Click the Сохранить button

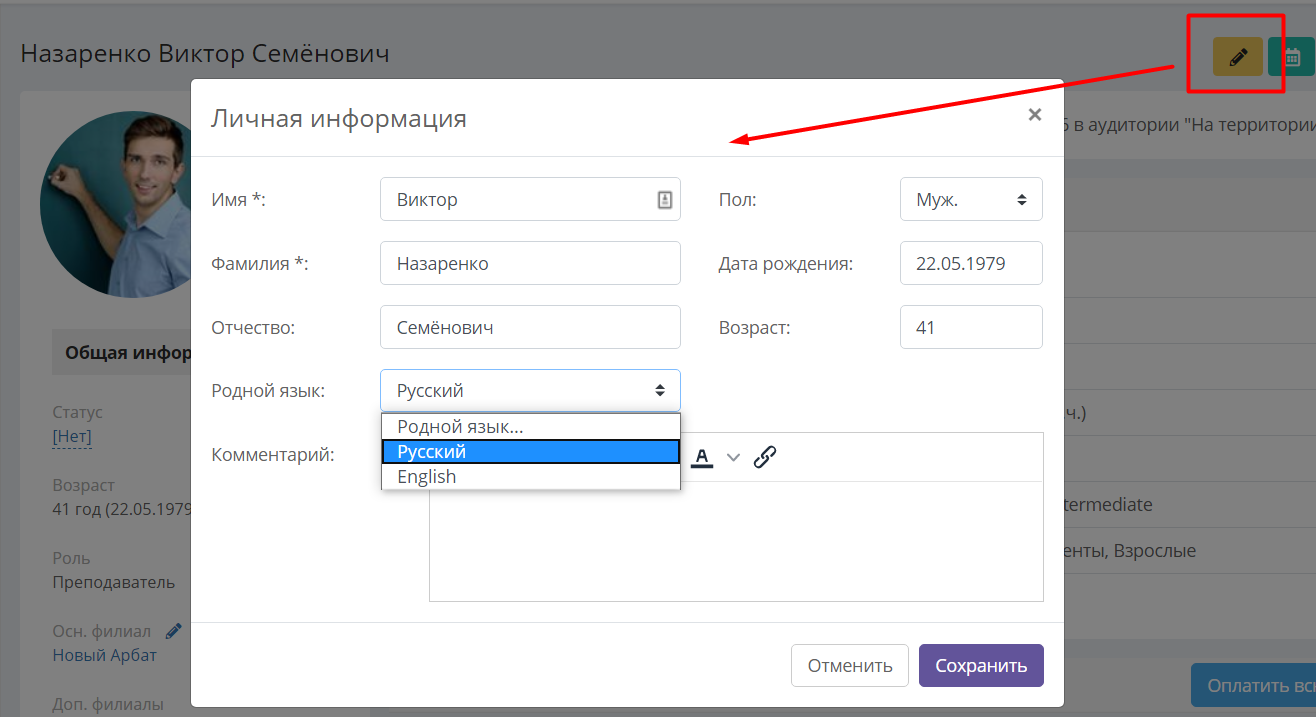[981, 666]
